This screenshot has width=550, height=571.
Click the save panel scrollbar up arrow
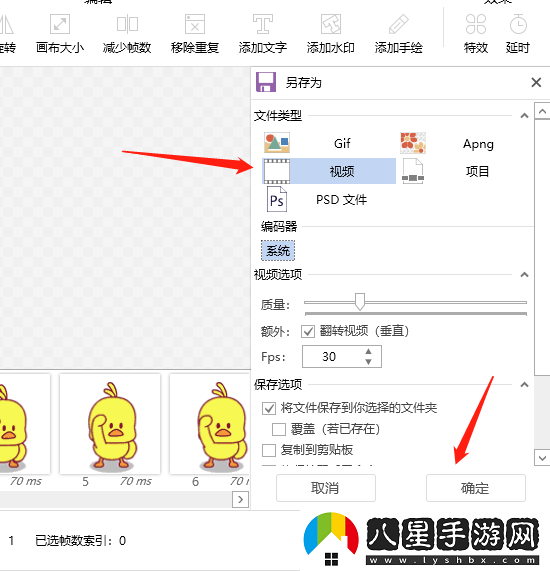click(542, 111)
